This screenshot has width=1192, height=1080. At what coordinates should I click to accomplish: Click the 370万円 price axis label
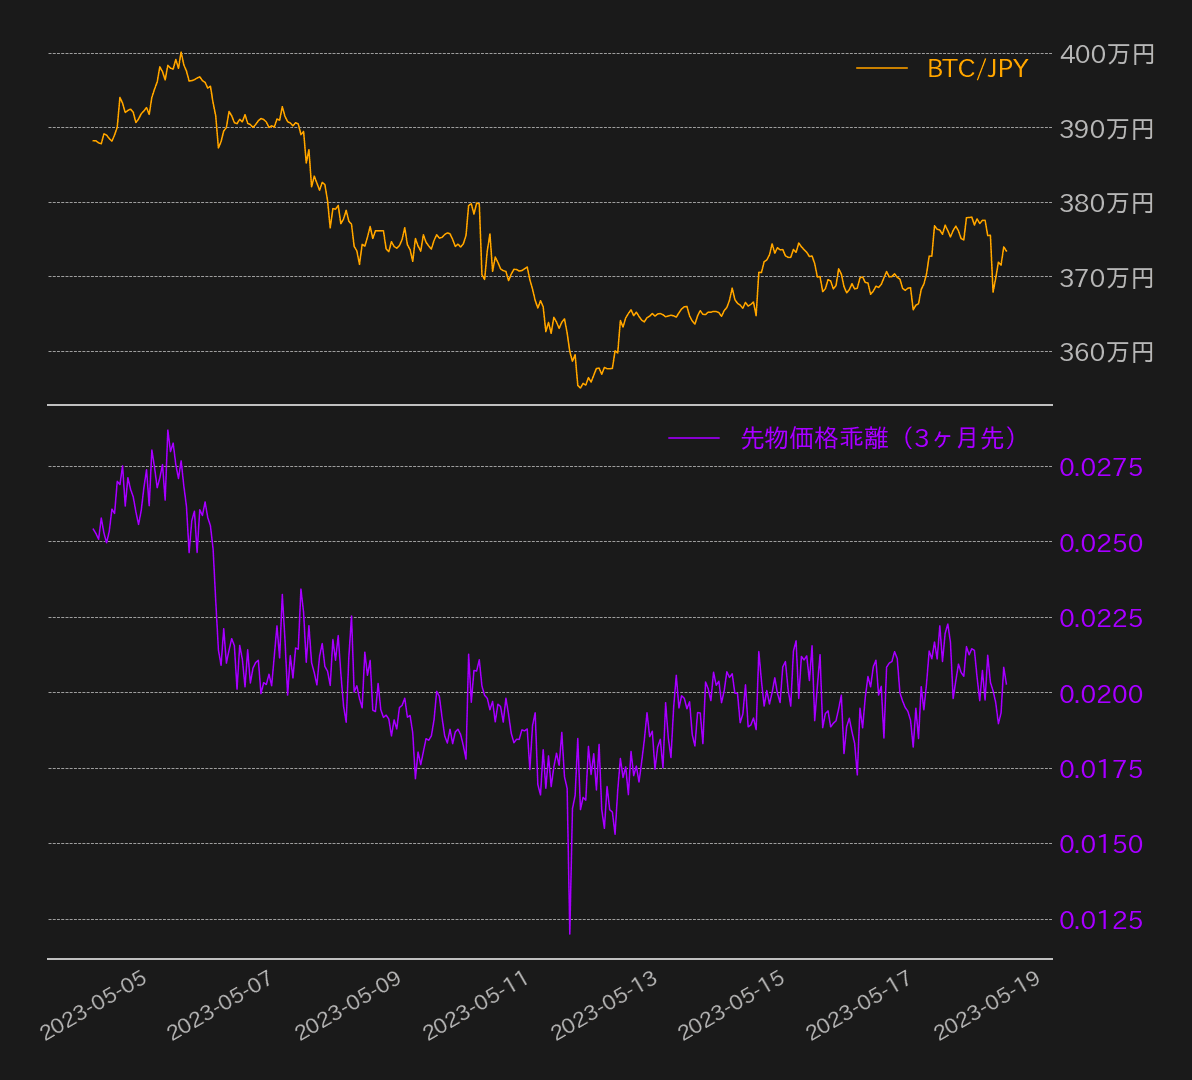tap(1106, 277)
